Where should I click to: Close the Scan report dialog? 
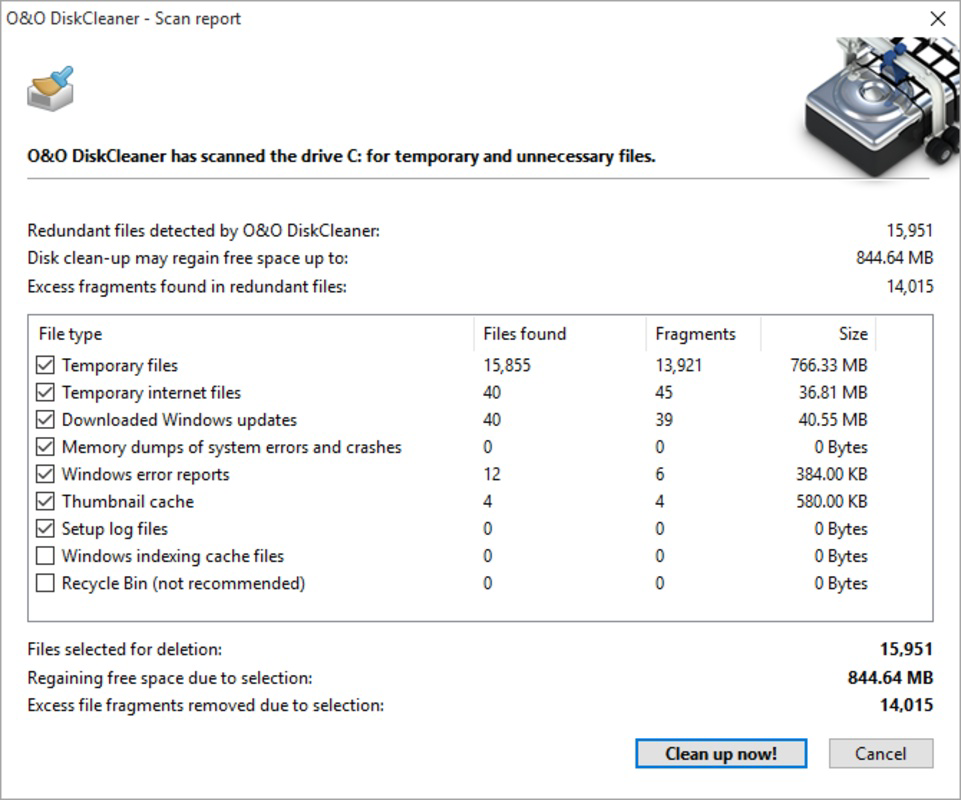coord(938,19)
